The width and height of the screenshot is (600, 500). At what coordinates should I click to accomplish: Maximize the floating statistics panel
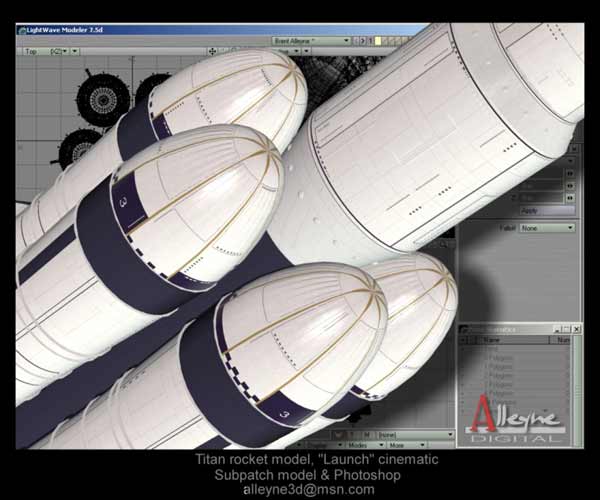click(567, 329)
